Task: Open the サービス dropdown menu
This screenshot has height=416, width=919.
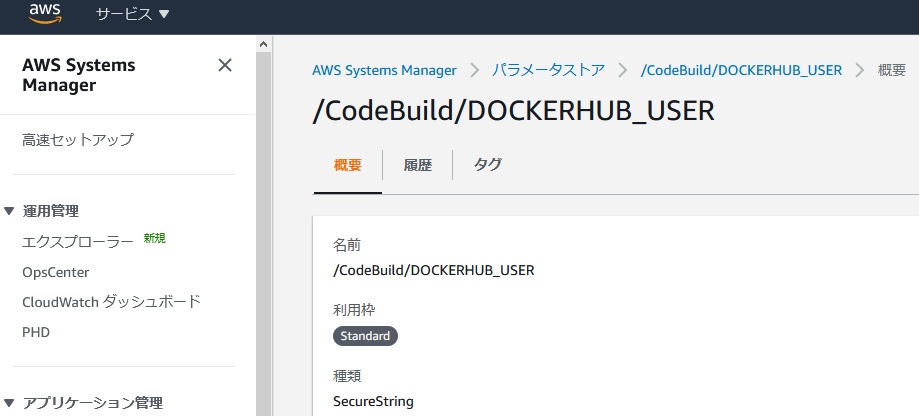Action: (132, 14)
